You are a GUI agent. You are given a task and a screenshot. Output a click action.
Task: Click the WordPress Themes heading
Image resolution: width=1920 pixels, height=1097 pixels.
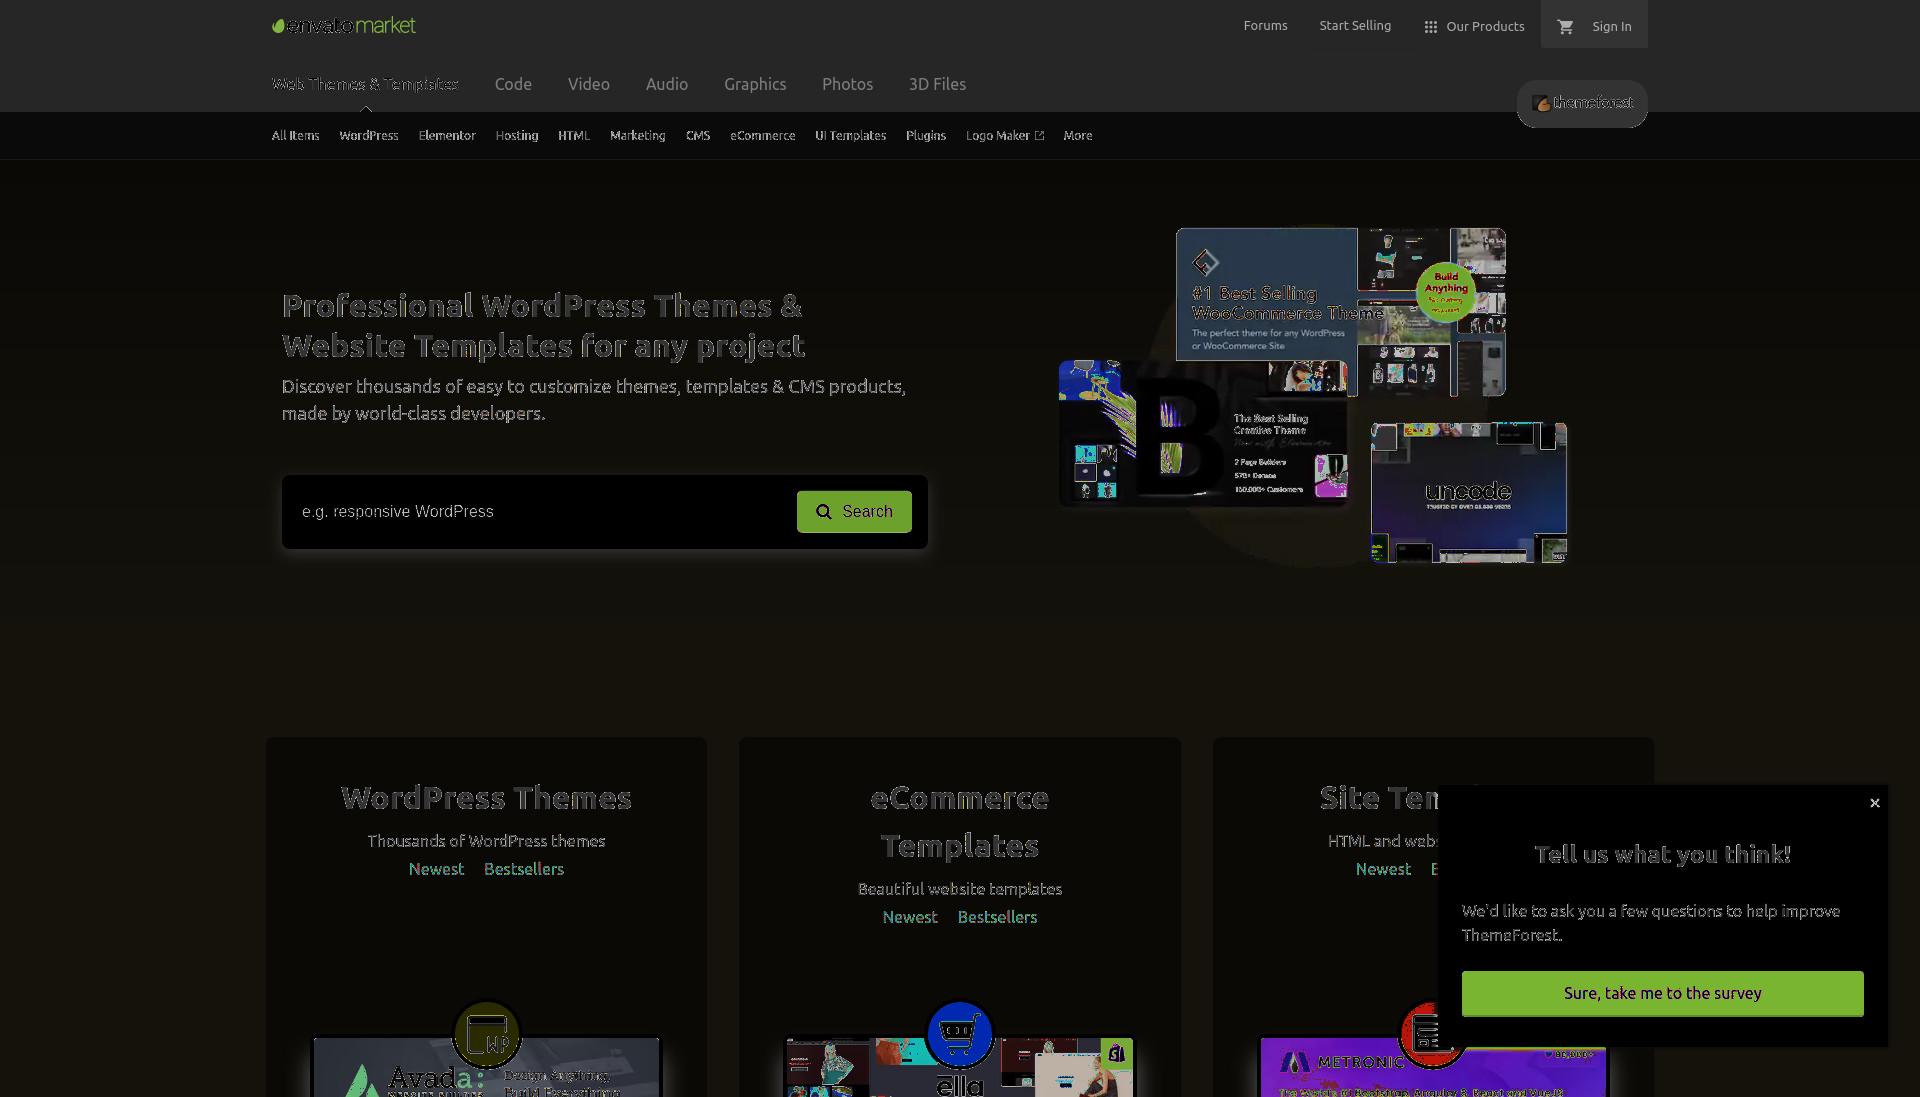coord(486,798)
